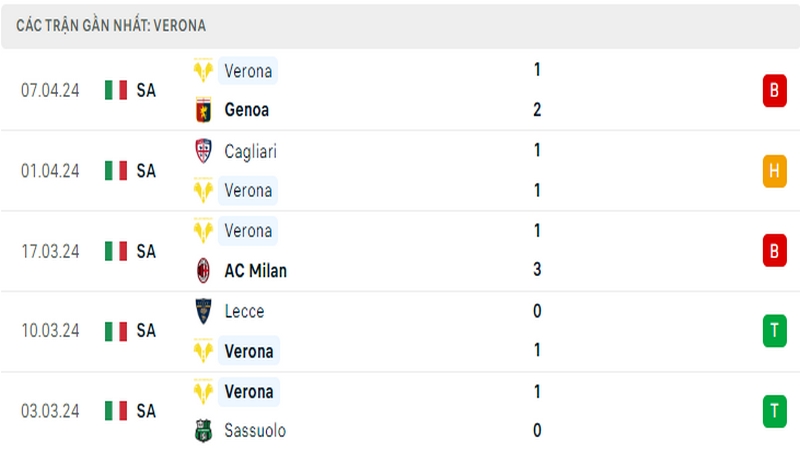Click the Cagliari club crest icon

click(204, 151)
